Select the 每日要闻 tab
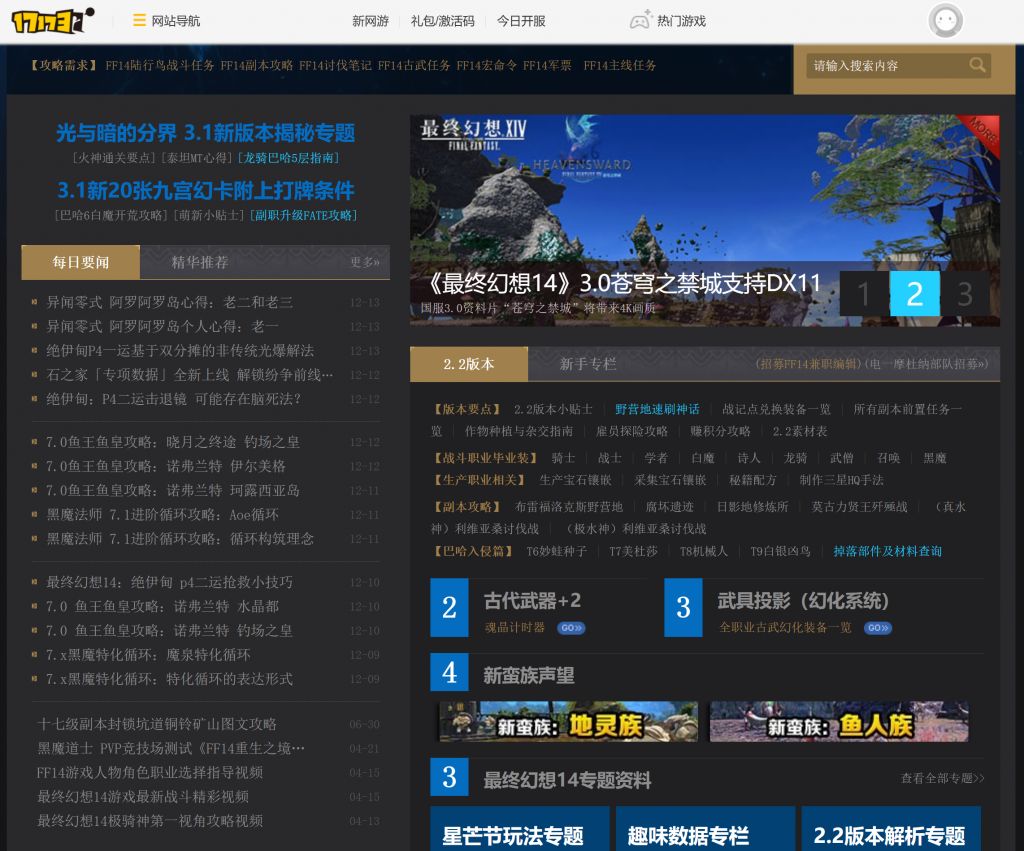The width and height of the screenshot is (1024, 851). tap(80, 262)
